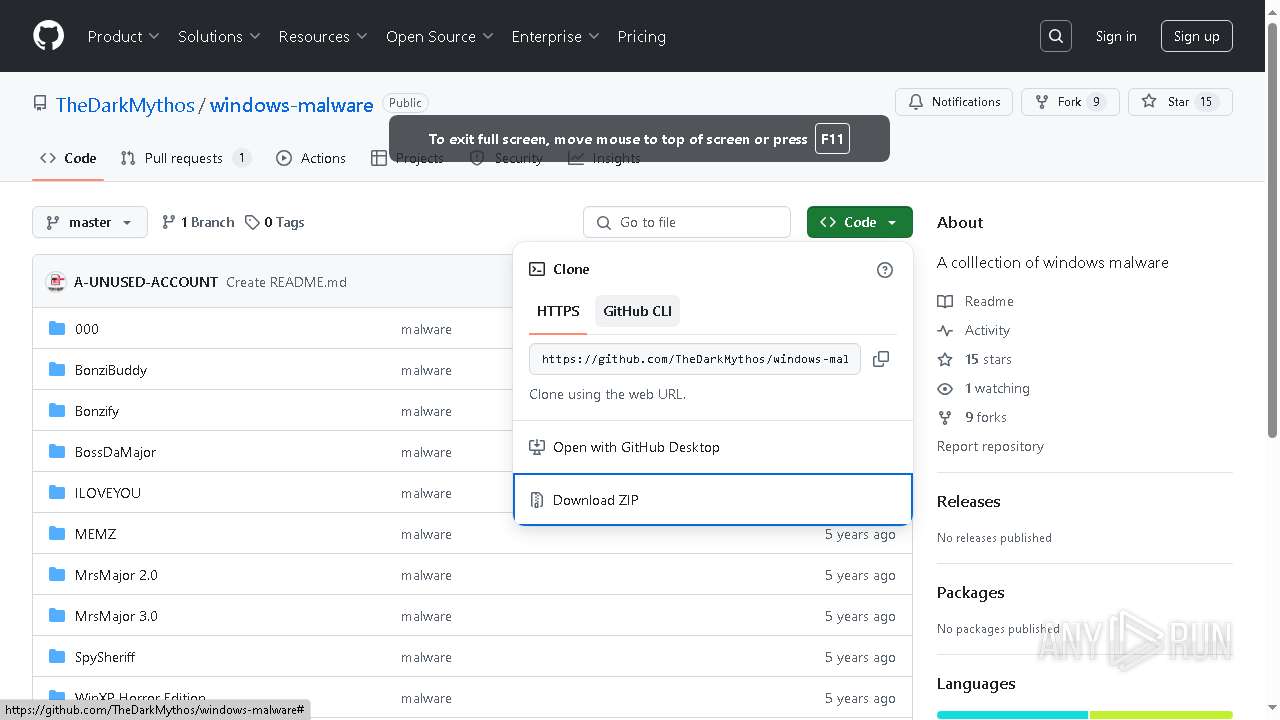Click the Sign in link
This screenshot has width=1280, height=720.
pyautogui.click(x=1116, y=36)
